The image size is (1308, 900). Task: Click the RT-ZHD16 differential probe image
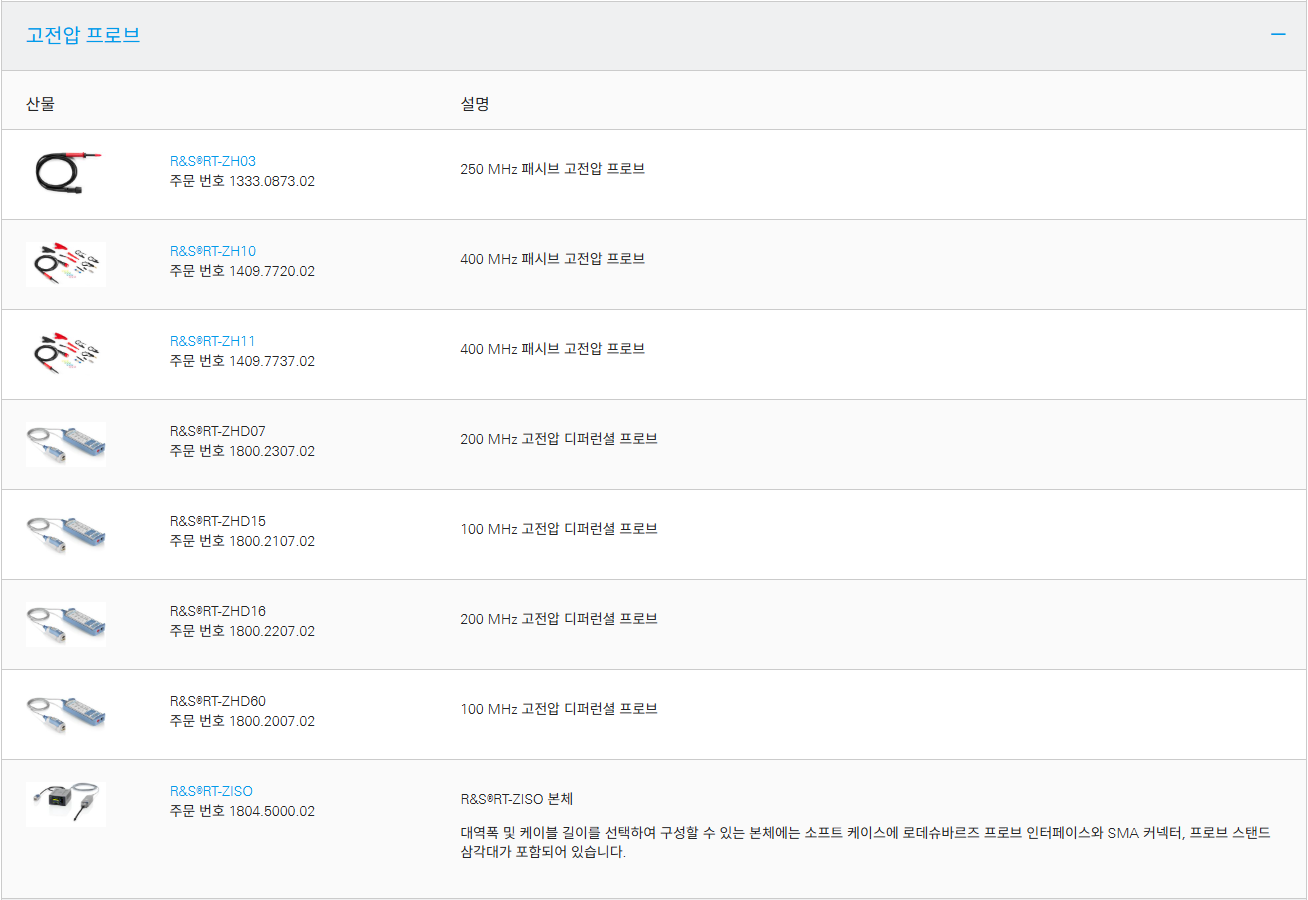point(66,624)
